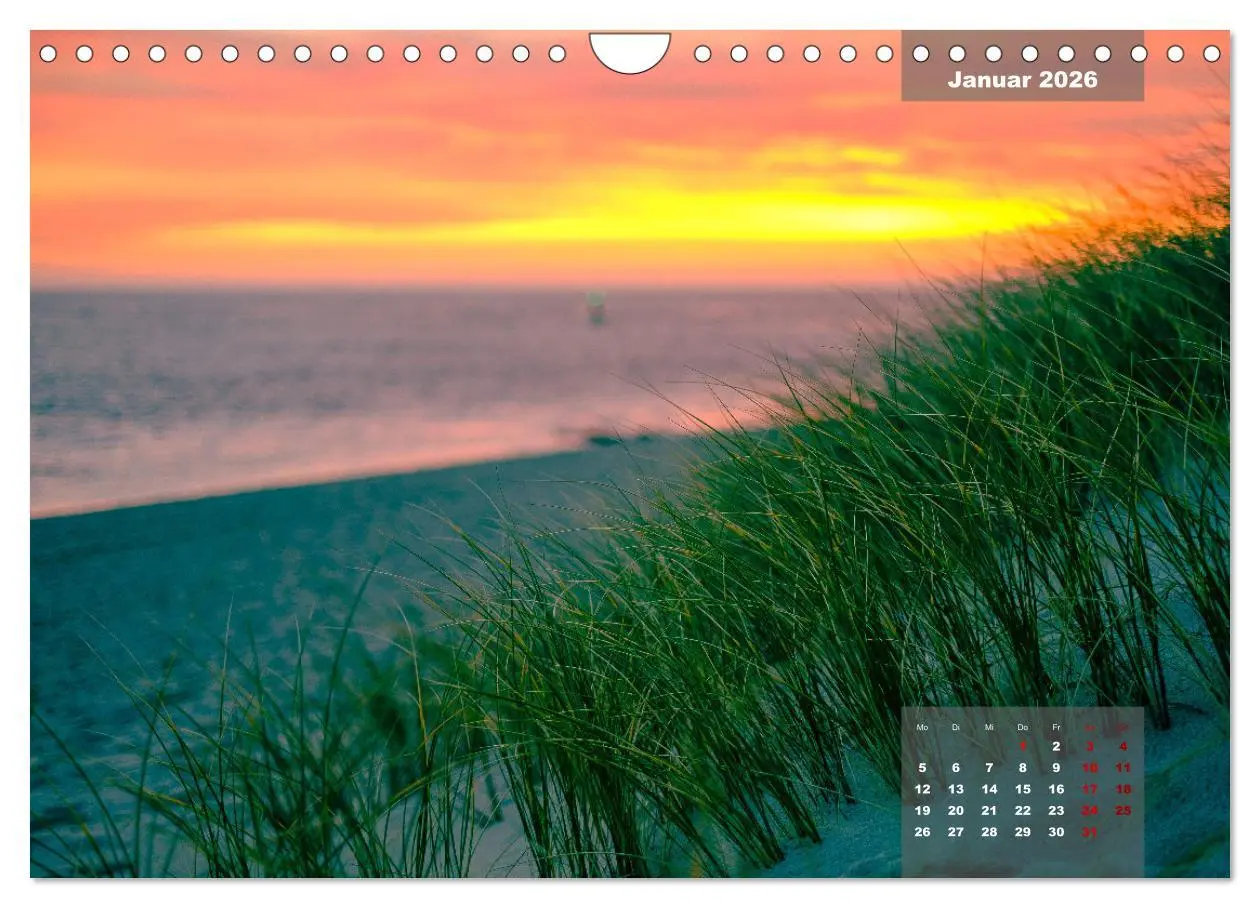
Task: Click date 20 in the calendar
Action: click(x=956, y=811)
